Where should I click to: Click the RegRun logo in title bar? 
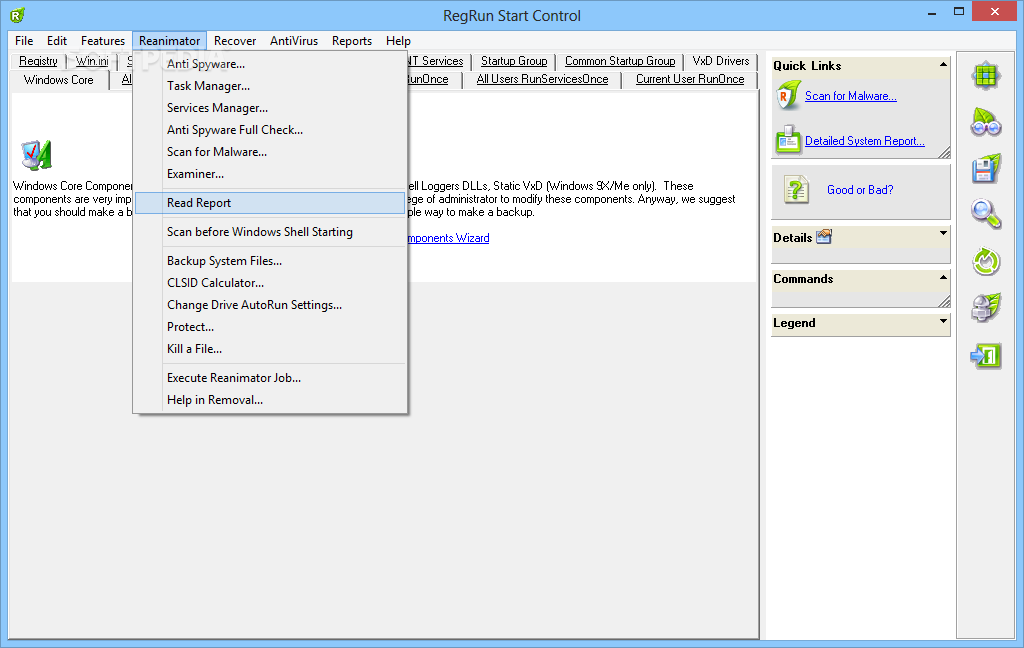click(x=18, y=14)
